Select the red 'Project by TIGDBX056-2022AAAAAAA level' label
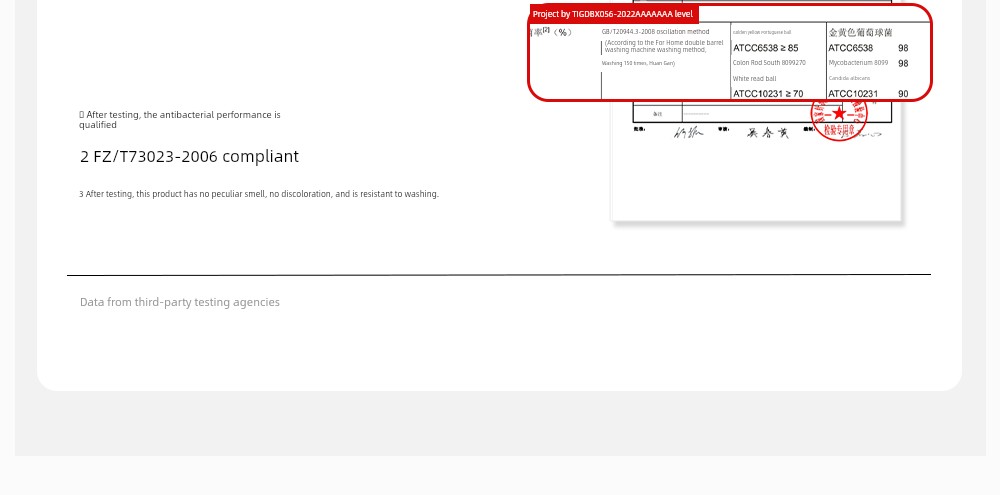This screenshot has width=1000, height=495. click(x=612, y=14)
